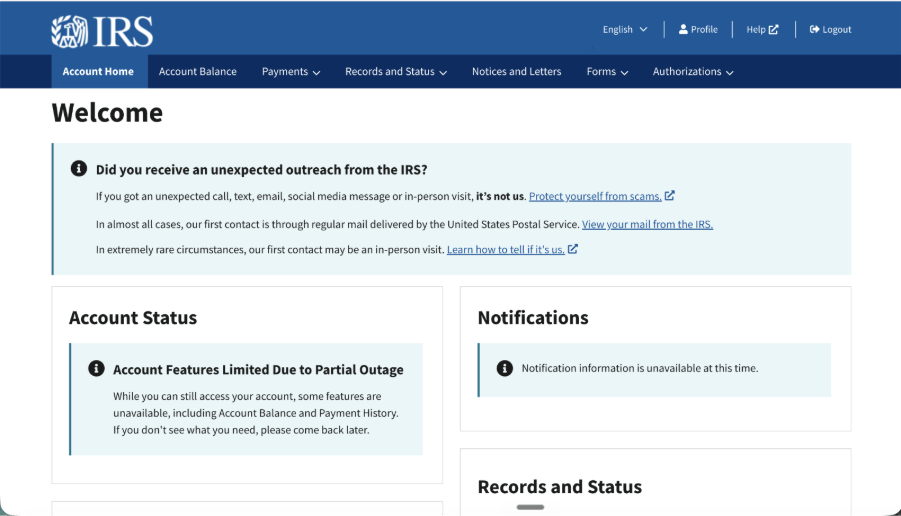Click external icon after 'Protect yourself from scams'
The height and width of the screenshot is (516, 901).
tap(669, 195)
